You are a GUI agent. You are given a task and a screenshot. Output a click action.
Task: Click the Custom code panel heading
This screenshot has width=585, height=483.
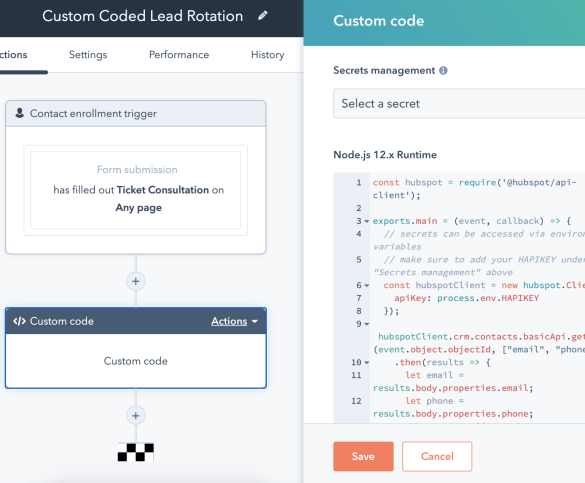click(379, 21)
